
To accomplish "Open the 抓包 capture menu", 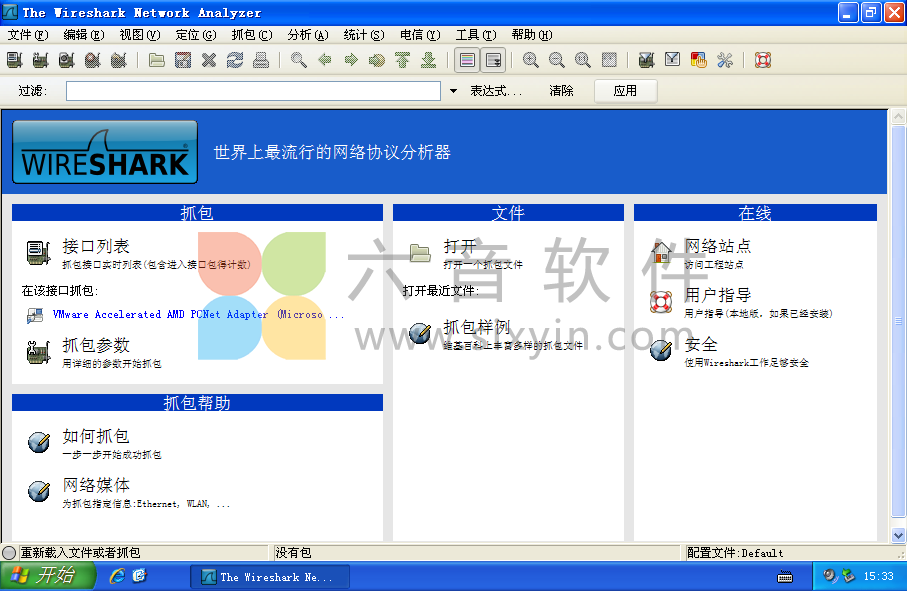I will pyautogui.click(x=253, y=34).
